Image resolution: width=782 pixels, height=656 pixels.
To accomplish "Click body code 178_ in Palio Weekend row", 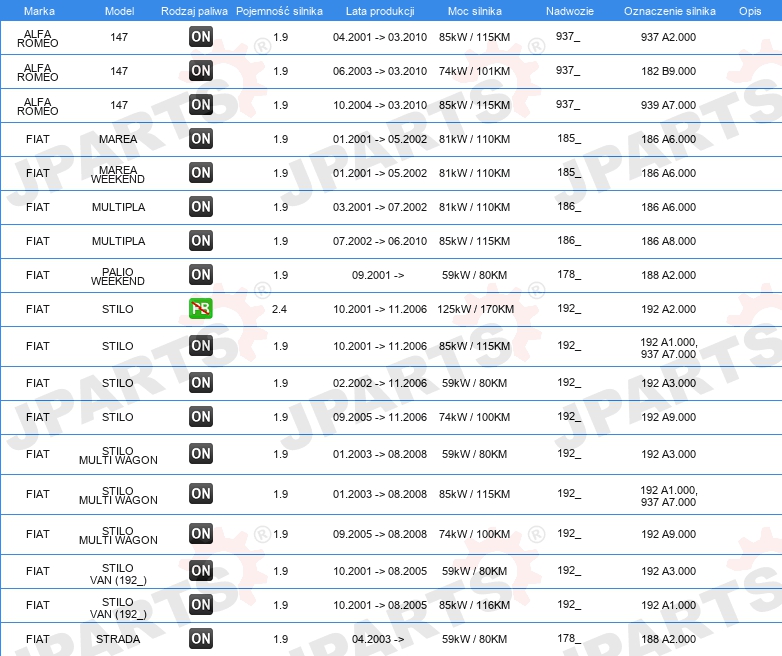I will (x=569, y=274).
